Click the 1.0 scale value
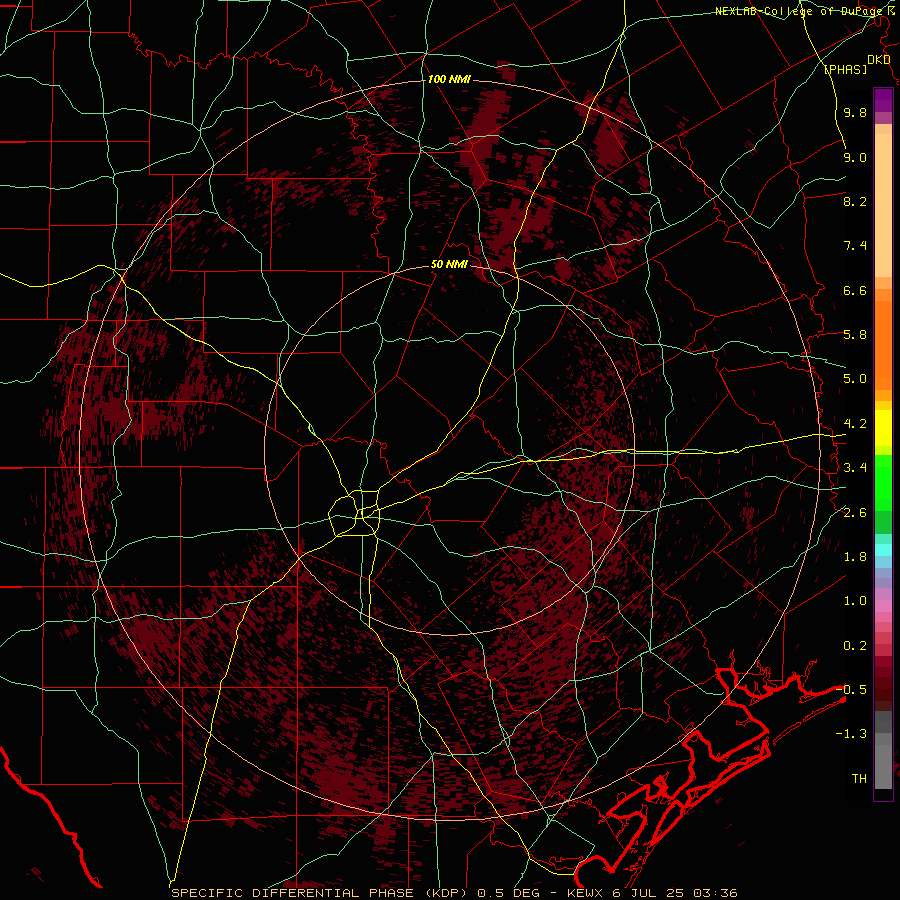 pyautogui.click(x=855, y=601)
